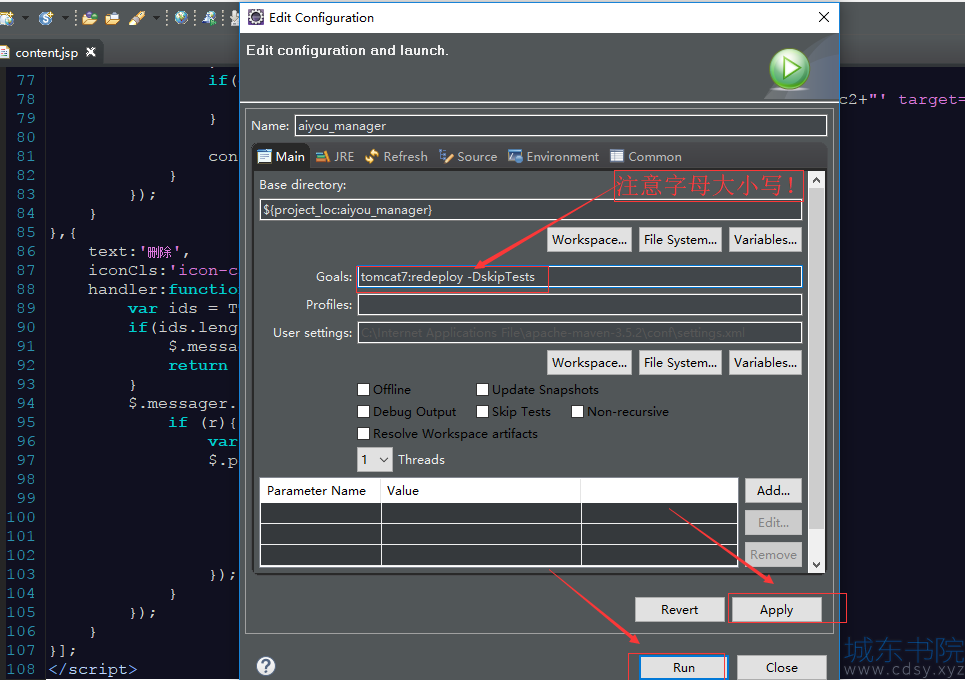Screen dimensions: 965x680
Task: Click the content.jsp file icon in editor tab
Action: 4,53
